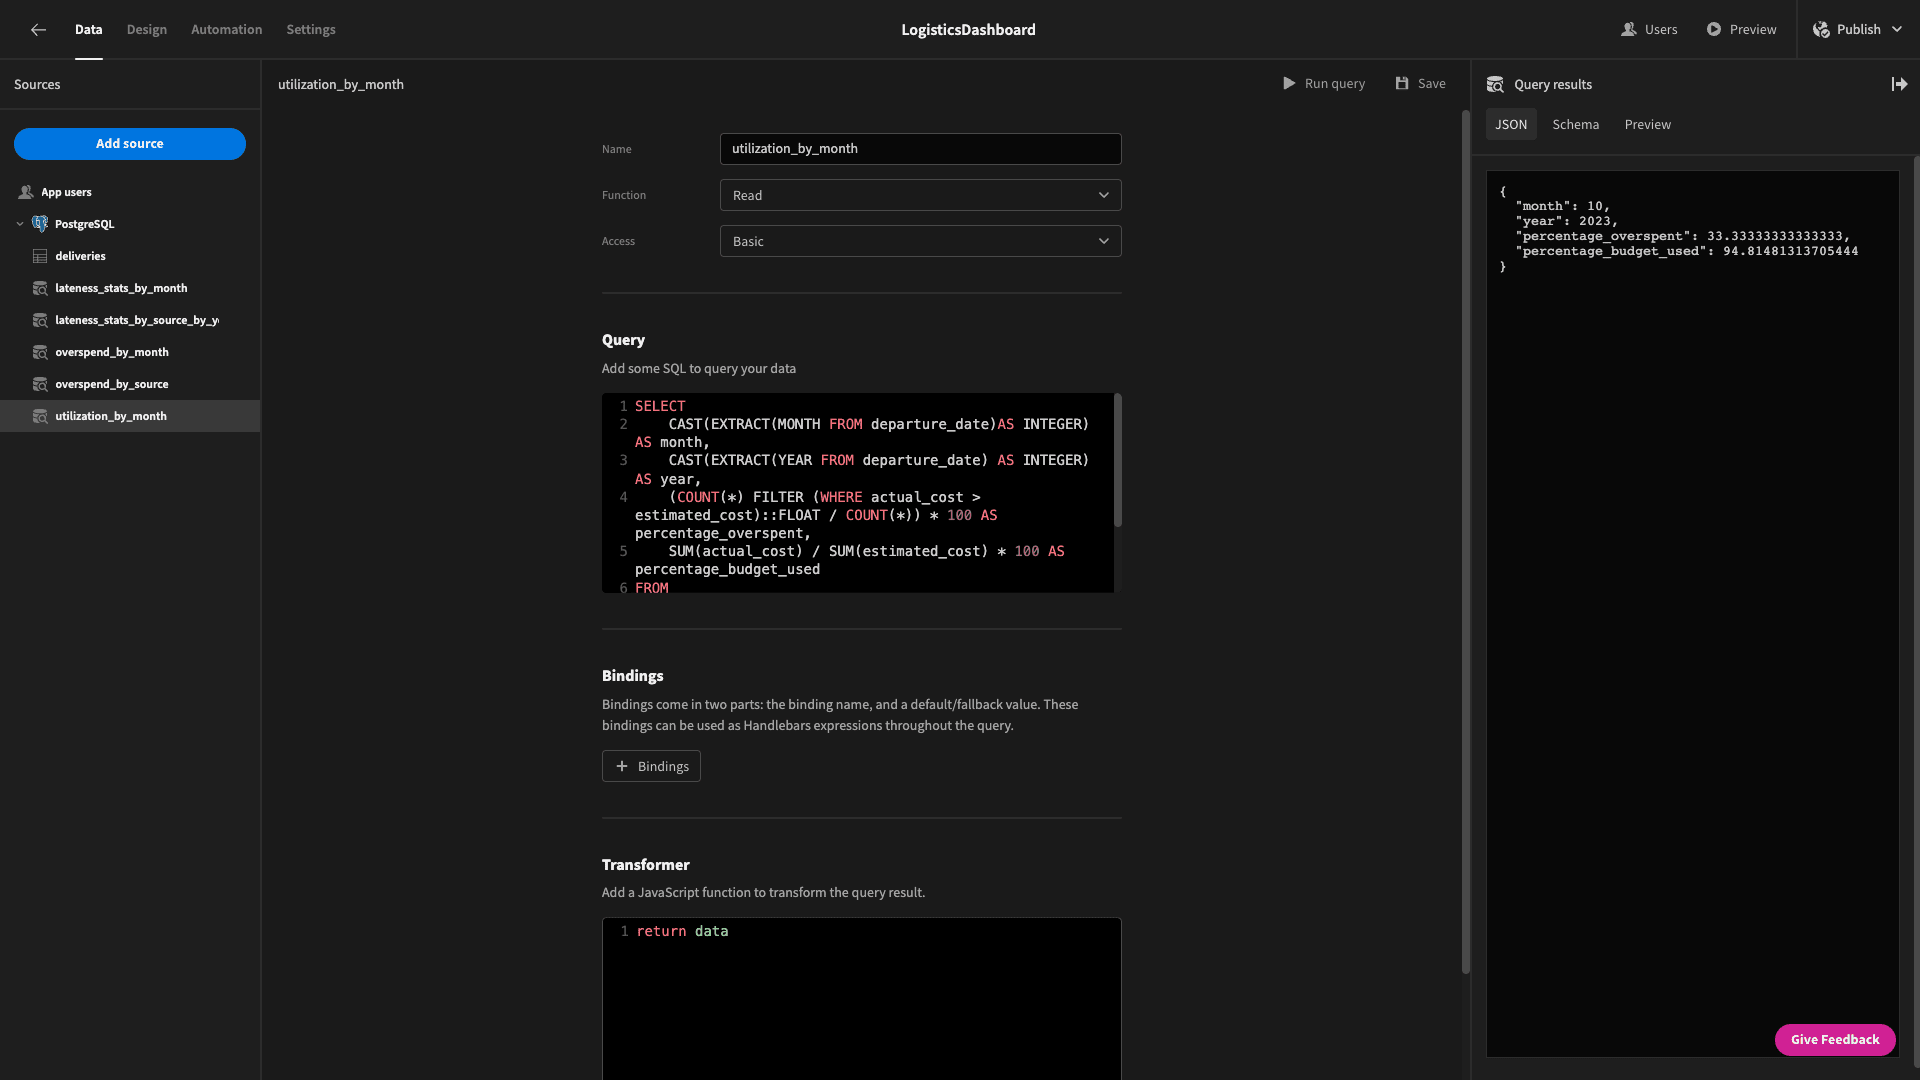The image size is (1920, 1080).
Task: Switch to the Schema results tab
Action: click(x=1575, y=125)
